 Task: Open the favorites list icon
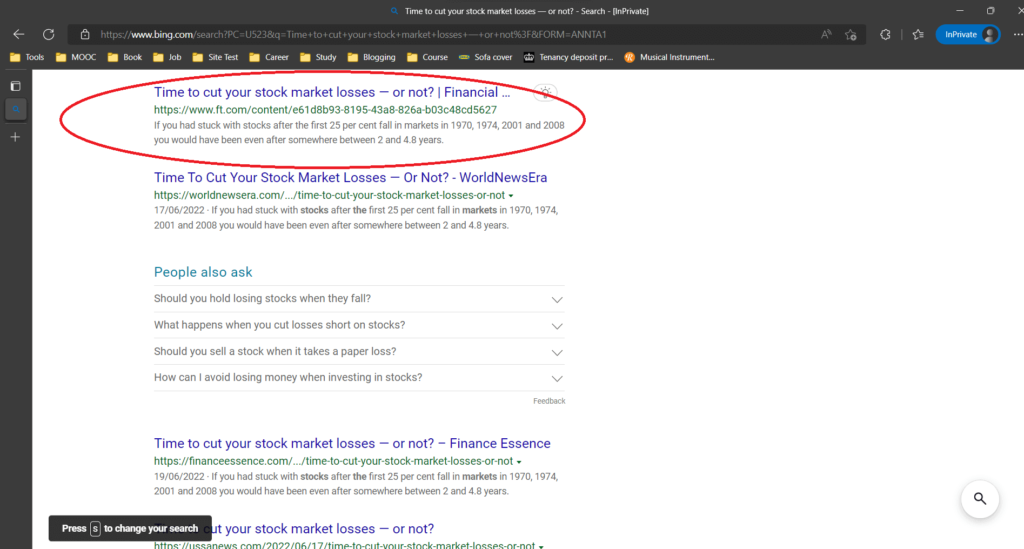[918, 35]
